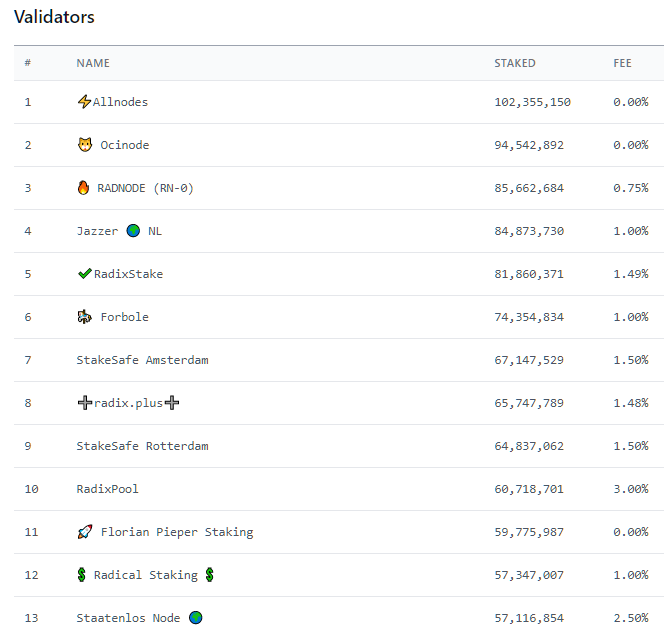Click staked amount 81,860,371
Viewport: 664px width, 639px height.
click(529, 274)
